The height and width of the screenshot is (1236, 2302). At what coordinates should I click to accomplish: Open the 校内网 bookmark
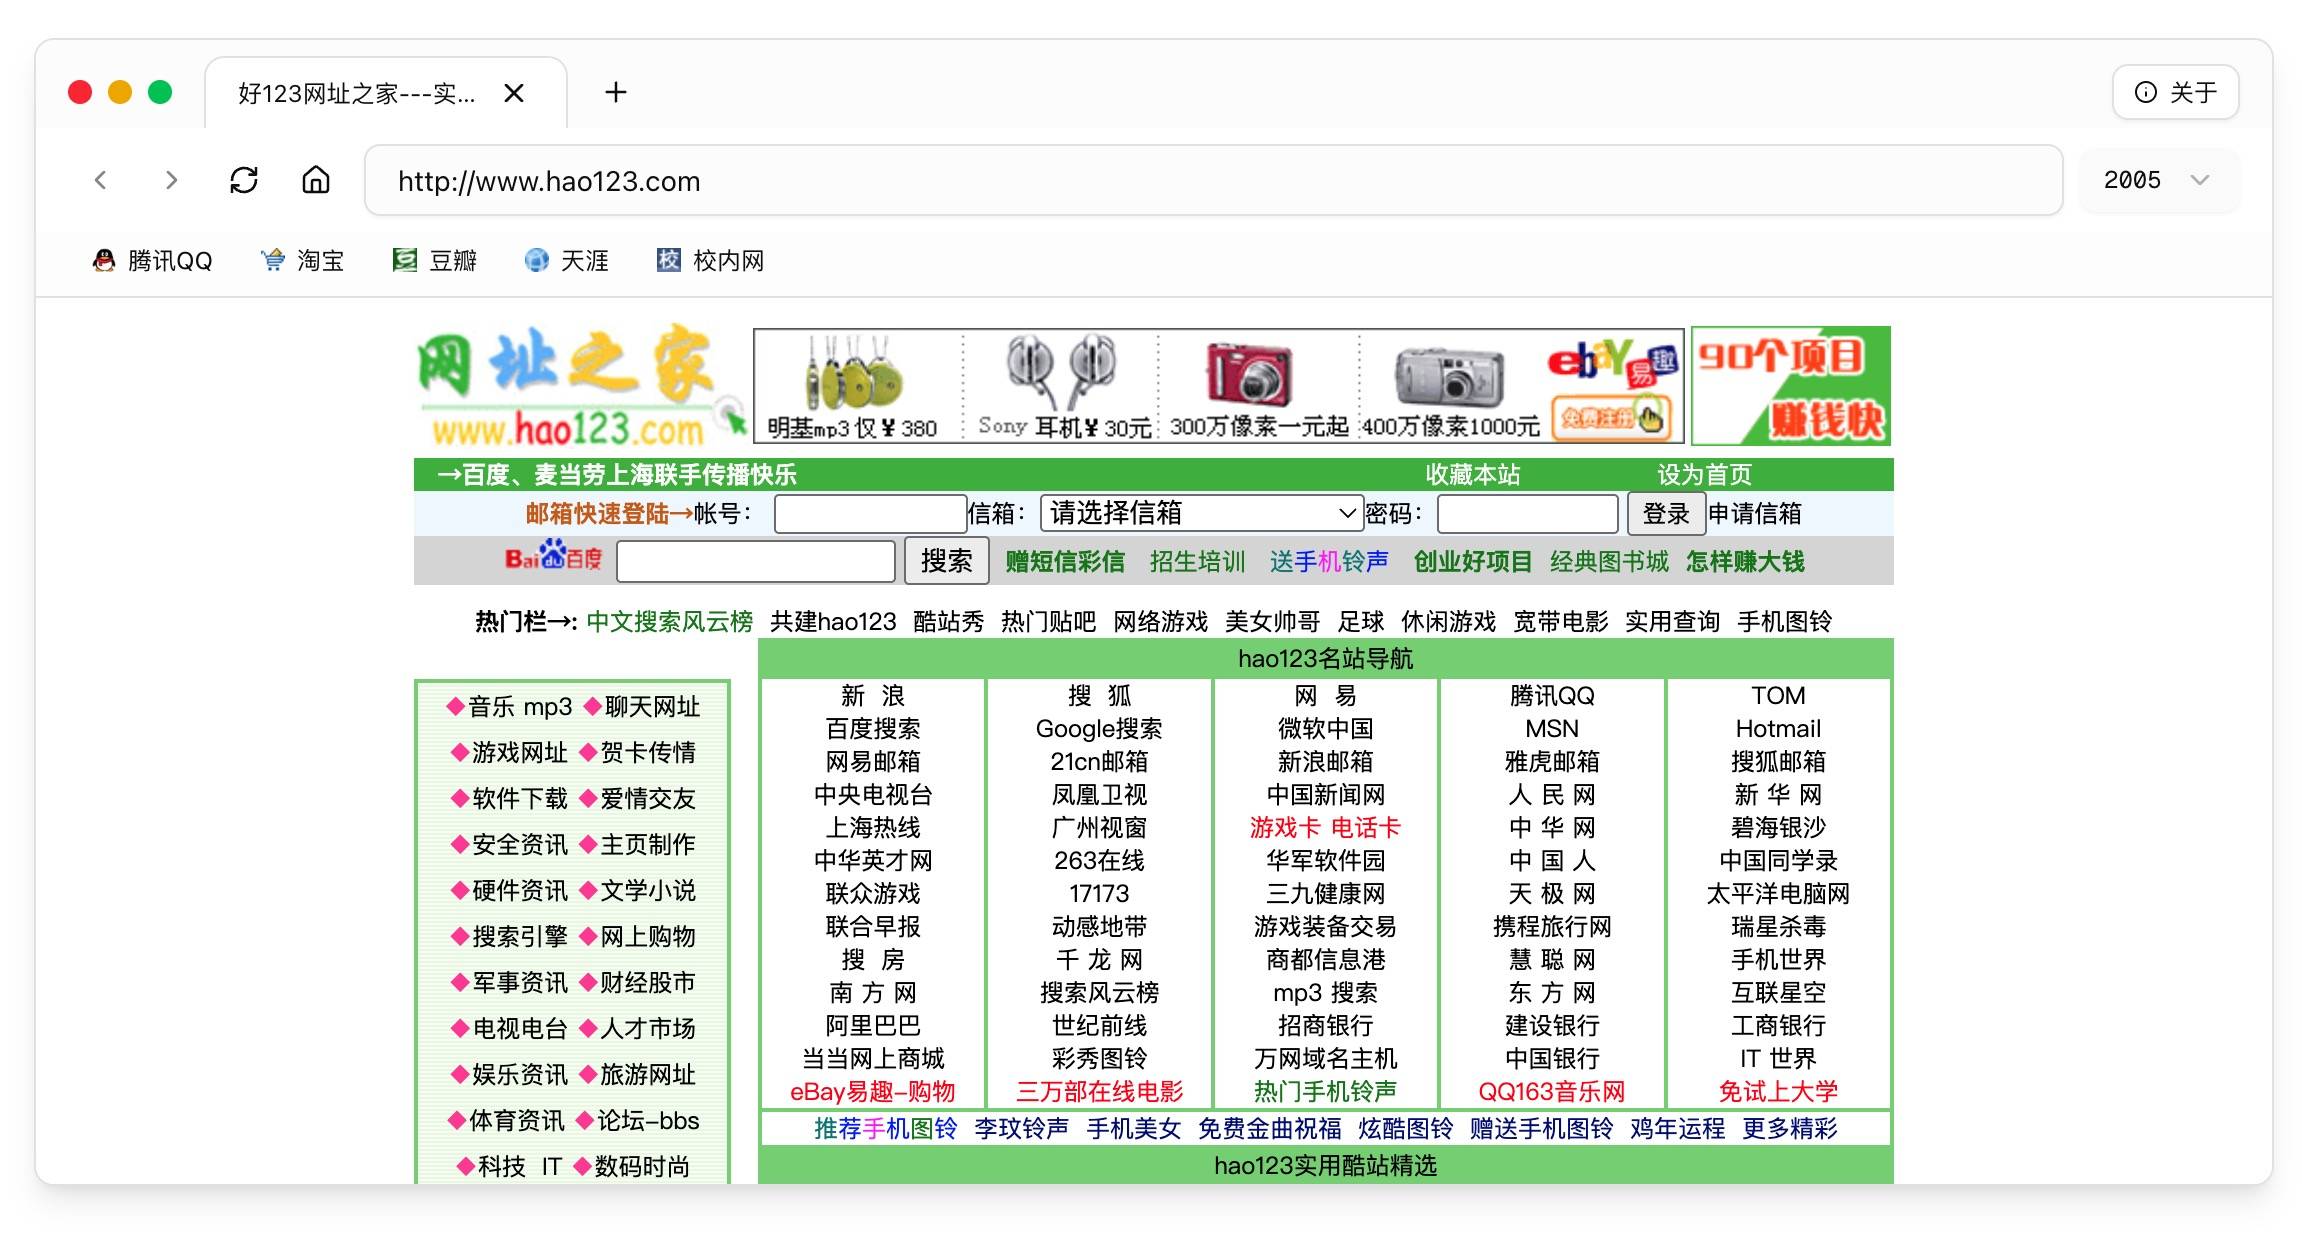click(710, 261)
